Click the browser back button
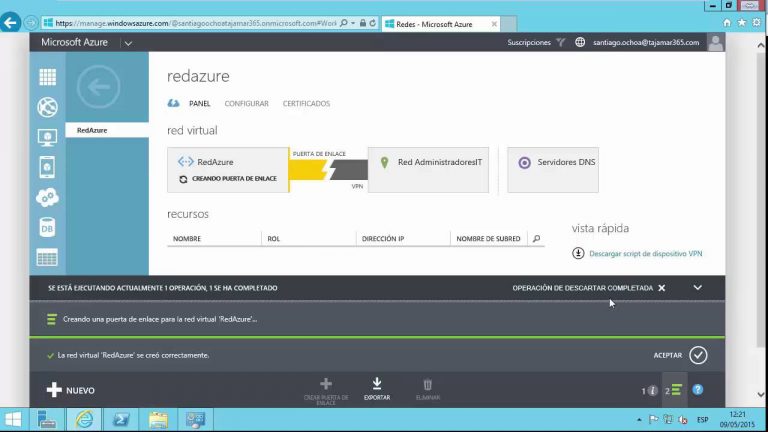 [10, 23]
